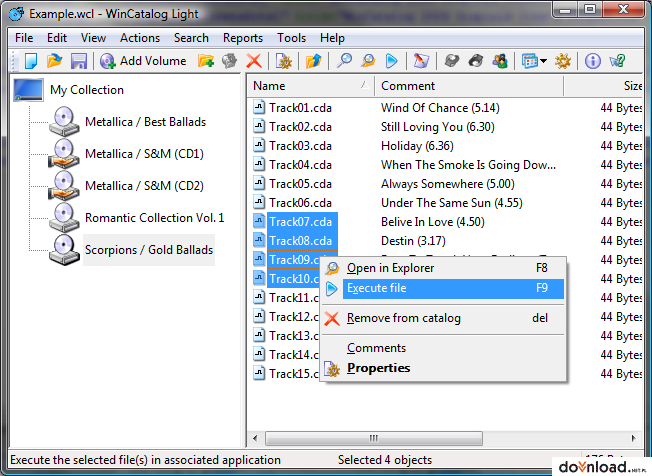Open the Help menu
The height and width of the screenshot is (476, 652).
[332, 38]
